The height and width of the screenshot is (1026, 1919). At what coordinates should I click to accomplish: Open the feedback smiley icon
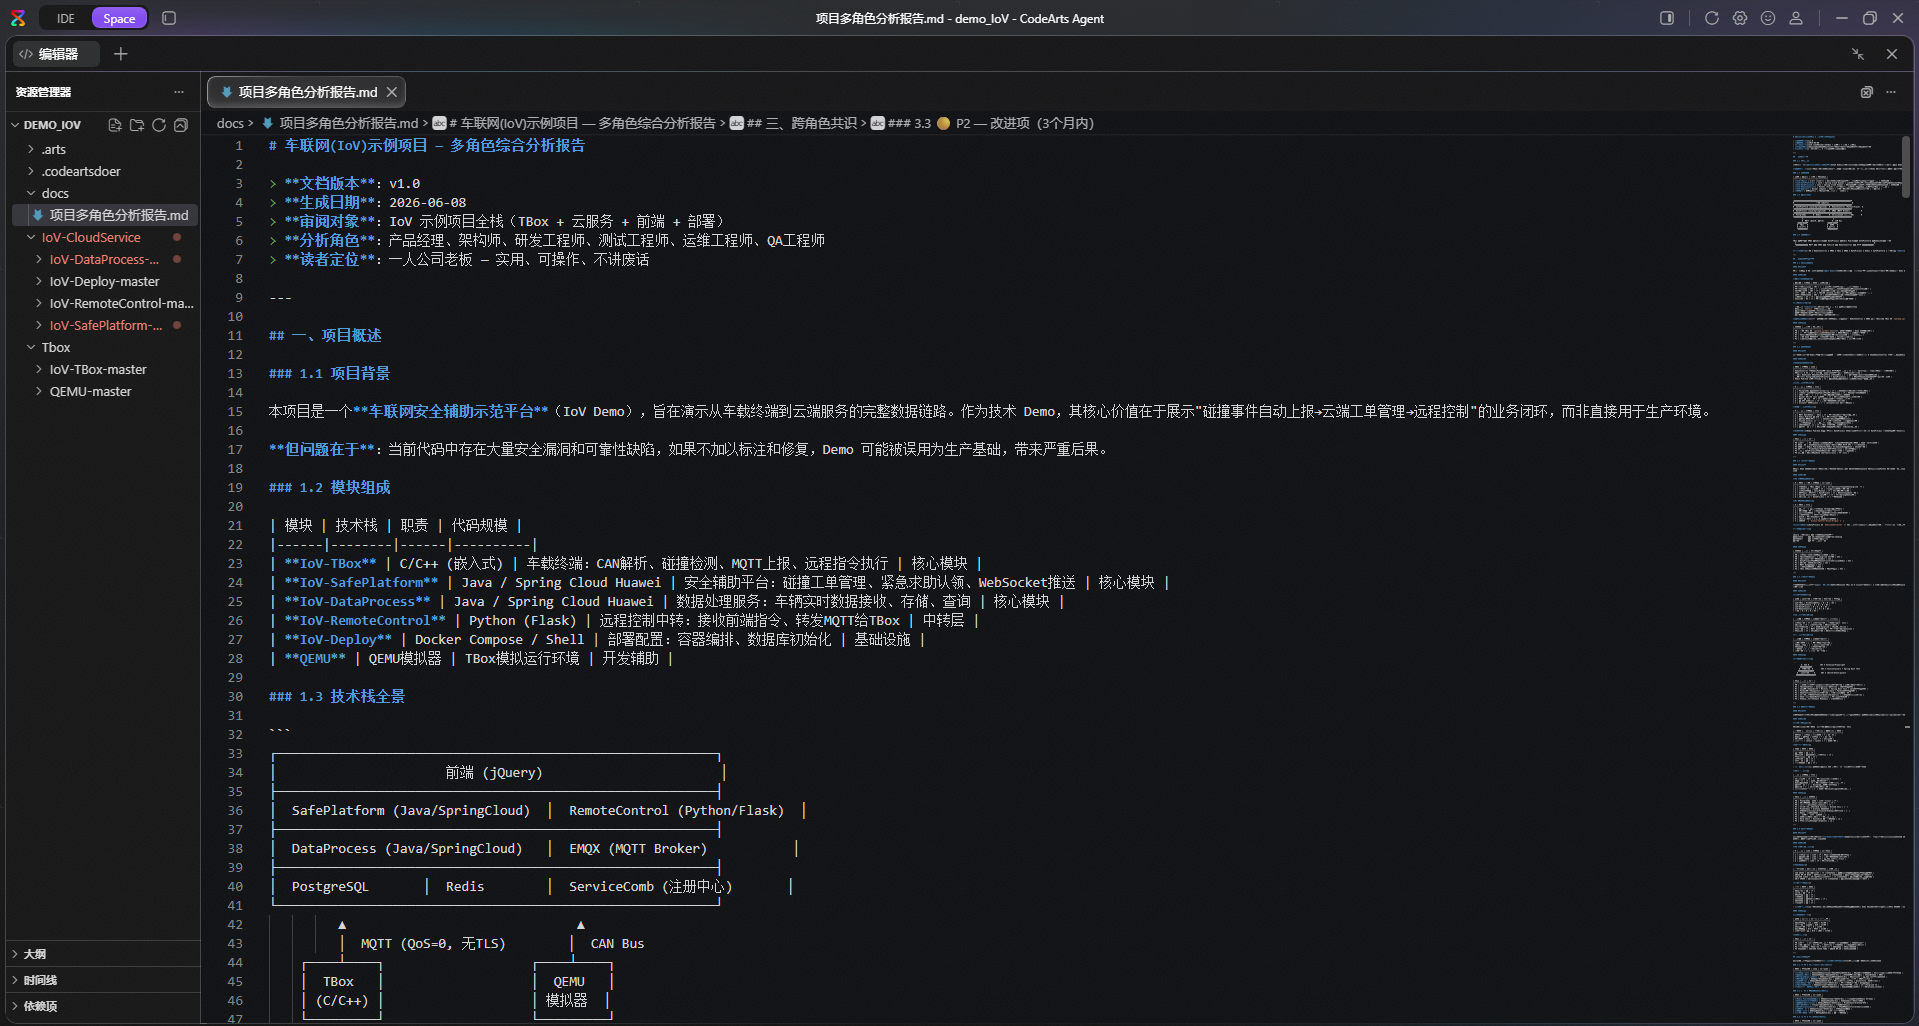pyautogui.click(x=1768, y=18)
